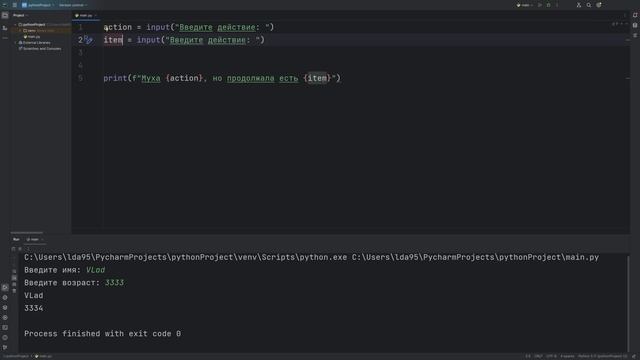
Task: Open more run actions menu
Action: pyautogui.click(x=557, y=5)
